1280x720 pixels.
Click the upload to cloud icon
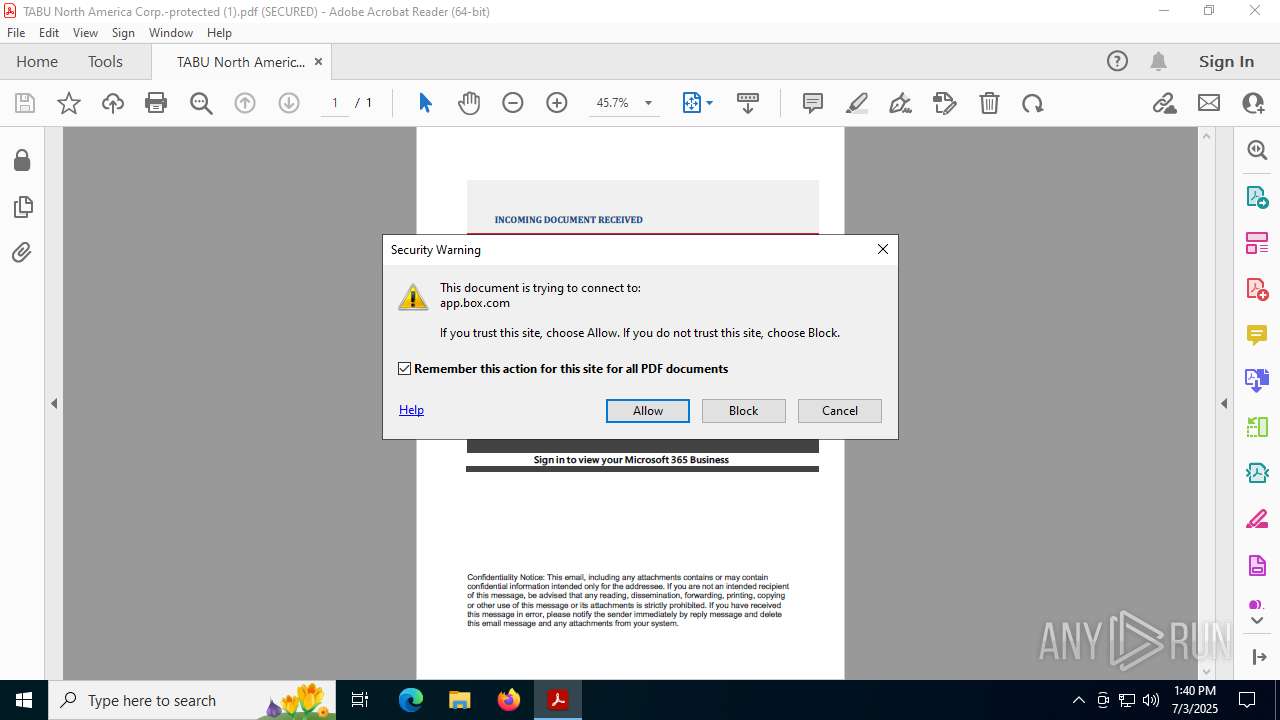tap(113, 103)
